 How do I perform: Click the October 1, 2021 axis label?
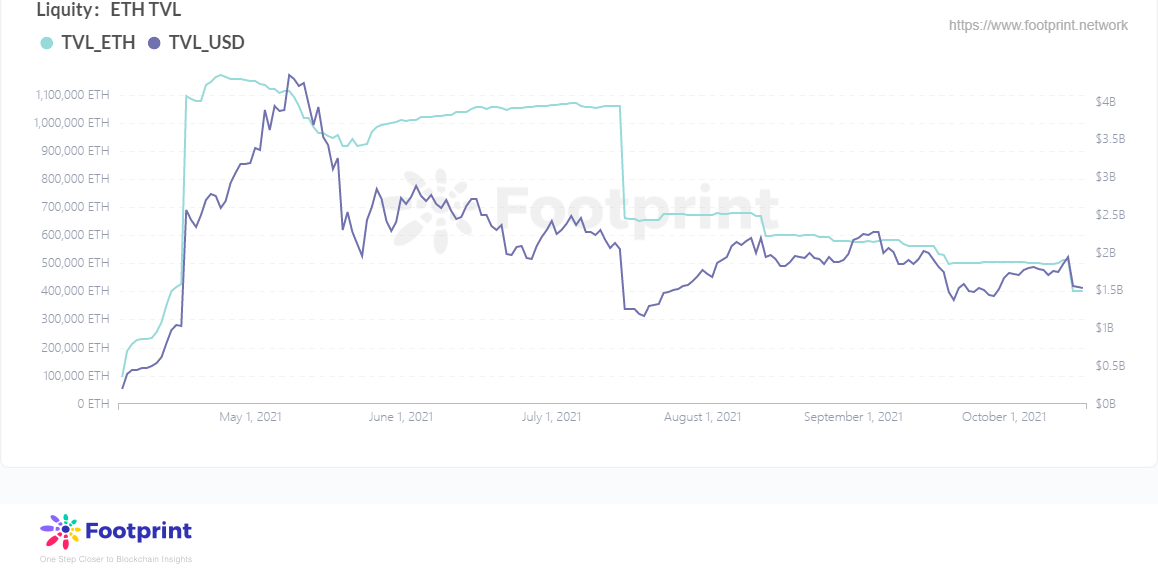click(1003, 417)
